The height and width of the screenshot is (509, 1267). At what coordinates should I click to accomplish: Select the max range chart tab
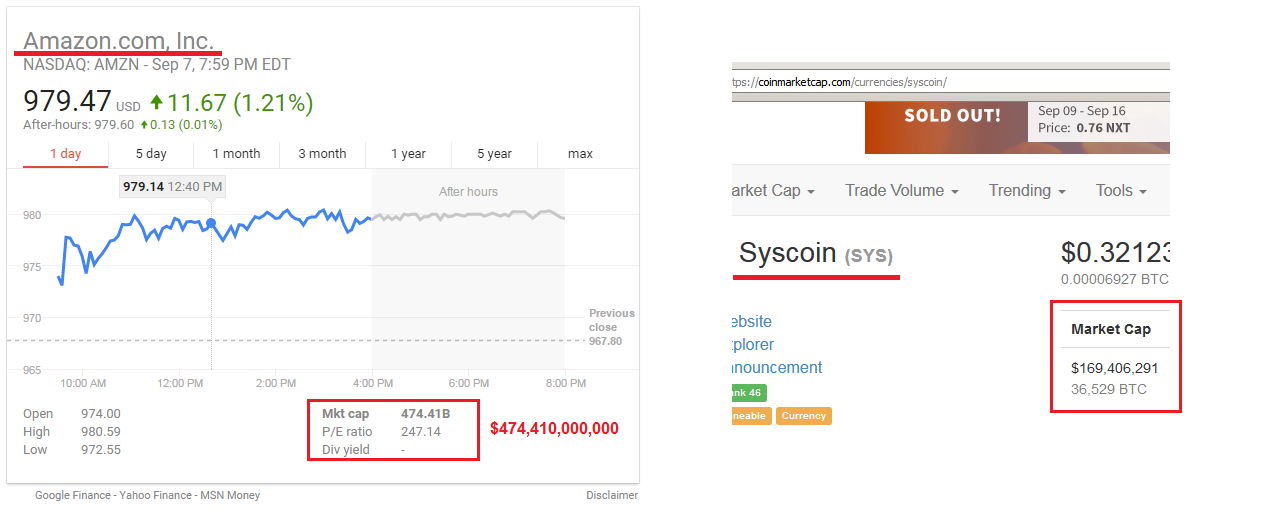coord(580,153)
